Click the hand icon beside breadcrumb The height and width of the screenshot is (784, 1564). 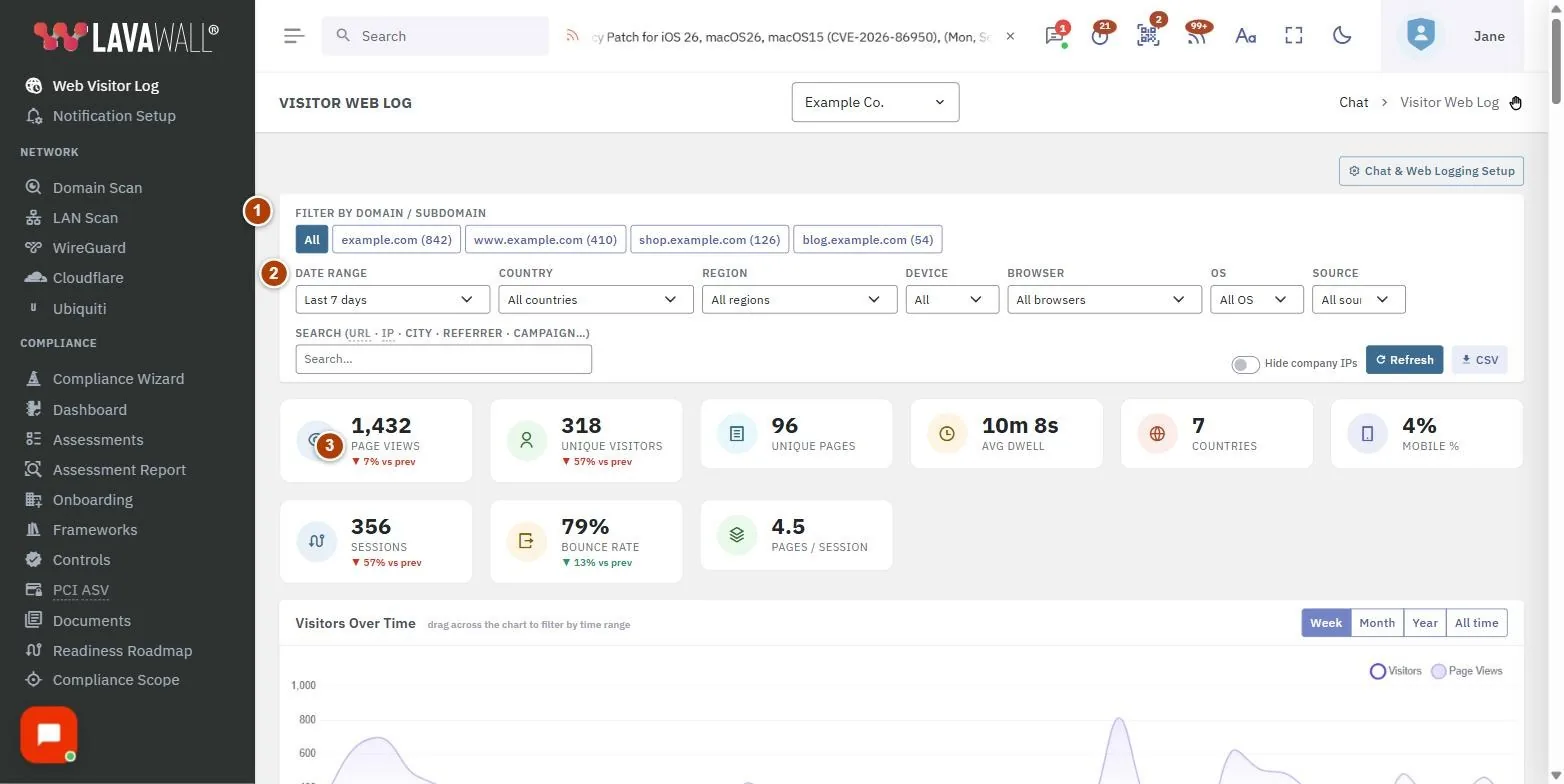pyautogui.click(x=1516, y=102)
